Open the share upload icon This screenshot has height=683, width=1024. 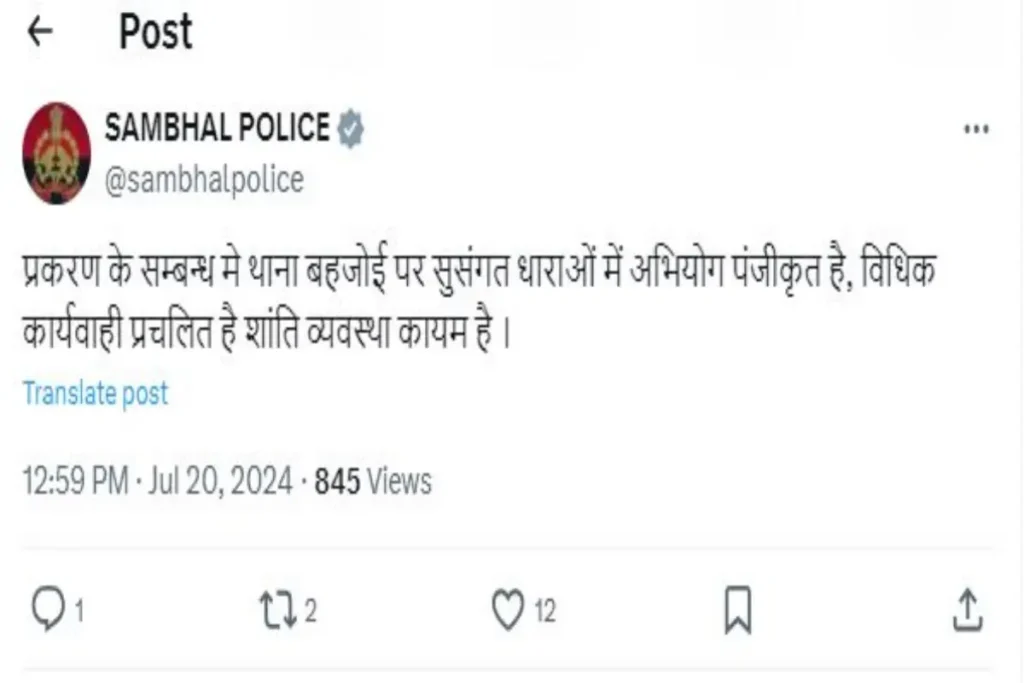click(x=968, y=610)
